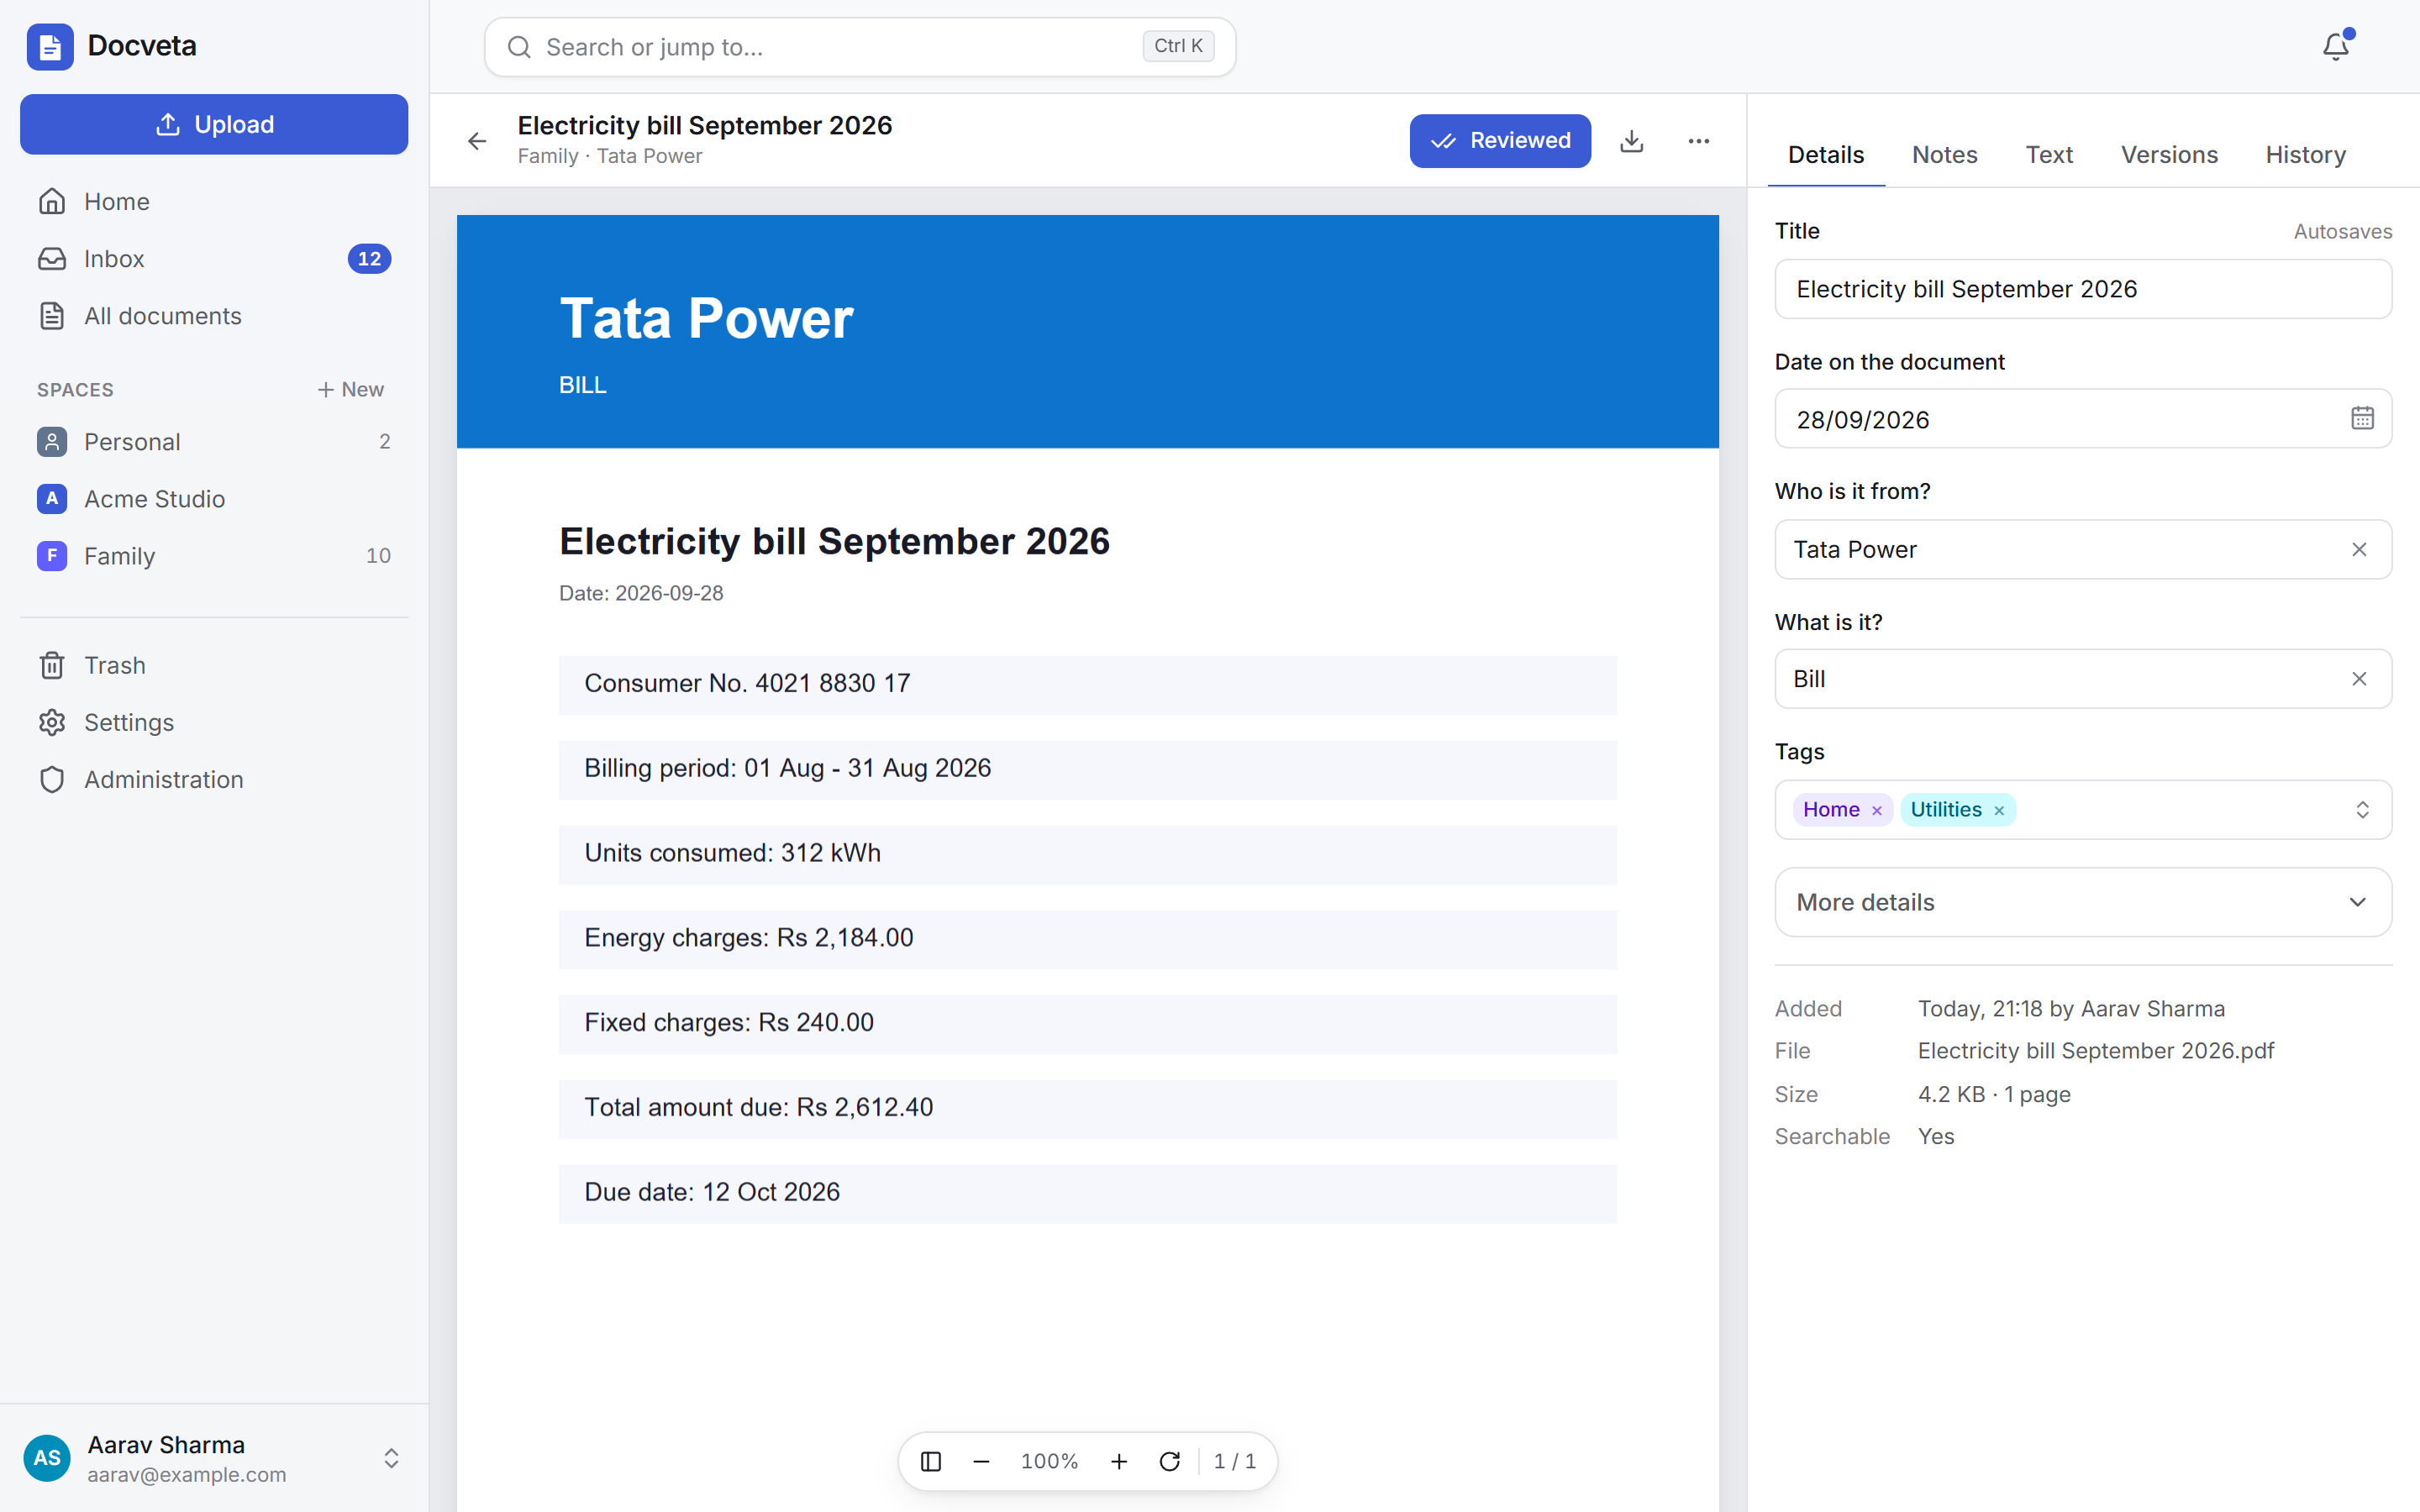Open the Tags dropdown selector
Image resolution: width=2420 pixels, height=1512 pixels.
2361,810
